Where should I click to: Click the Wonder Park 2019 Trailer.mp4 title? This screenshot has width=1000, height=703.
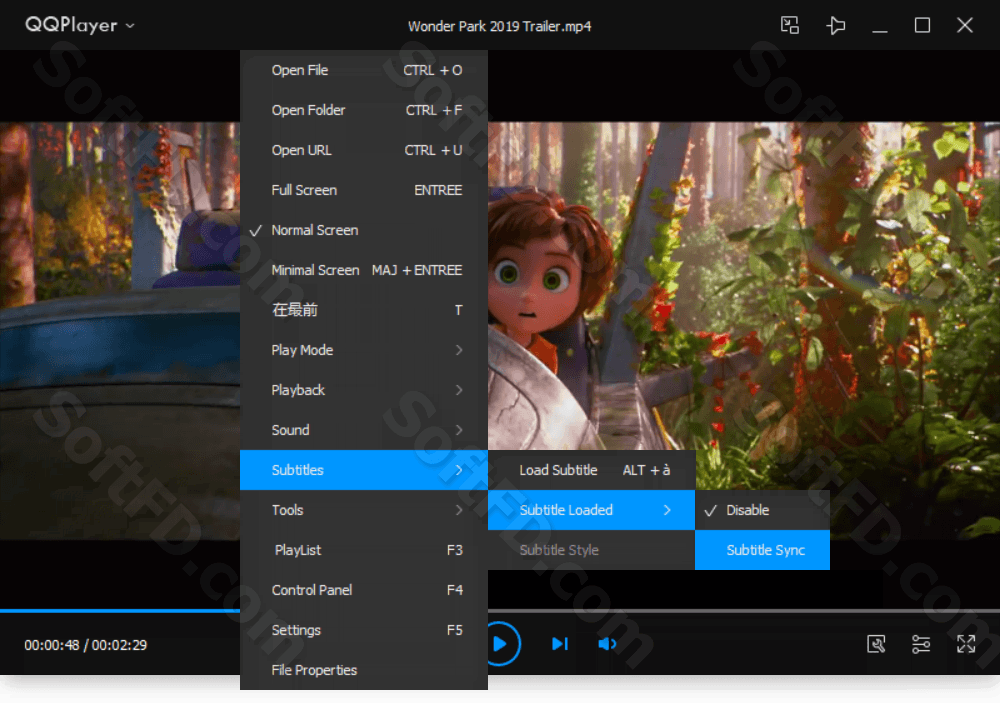point(499,26)
